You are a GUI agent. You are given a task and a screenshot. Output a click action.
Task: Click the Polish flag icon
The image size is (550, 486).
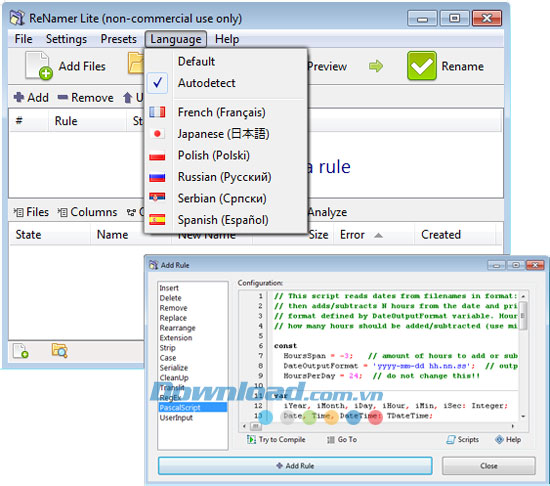157,155
